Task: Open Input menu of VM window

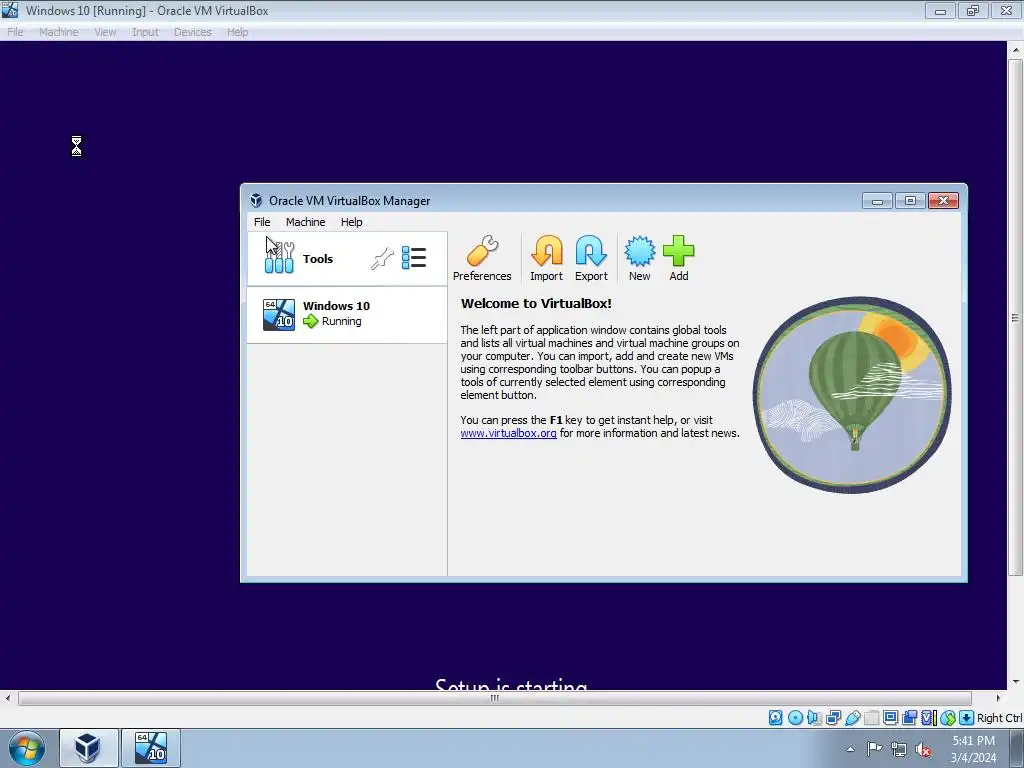Action: coord(145,32)
